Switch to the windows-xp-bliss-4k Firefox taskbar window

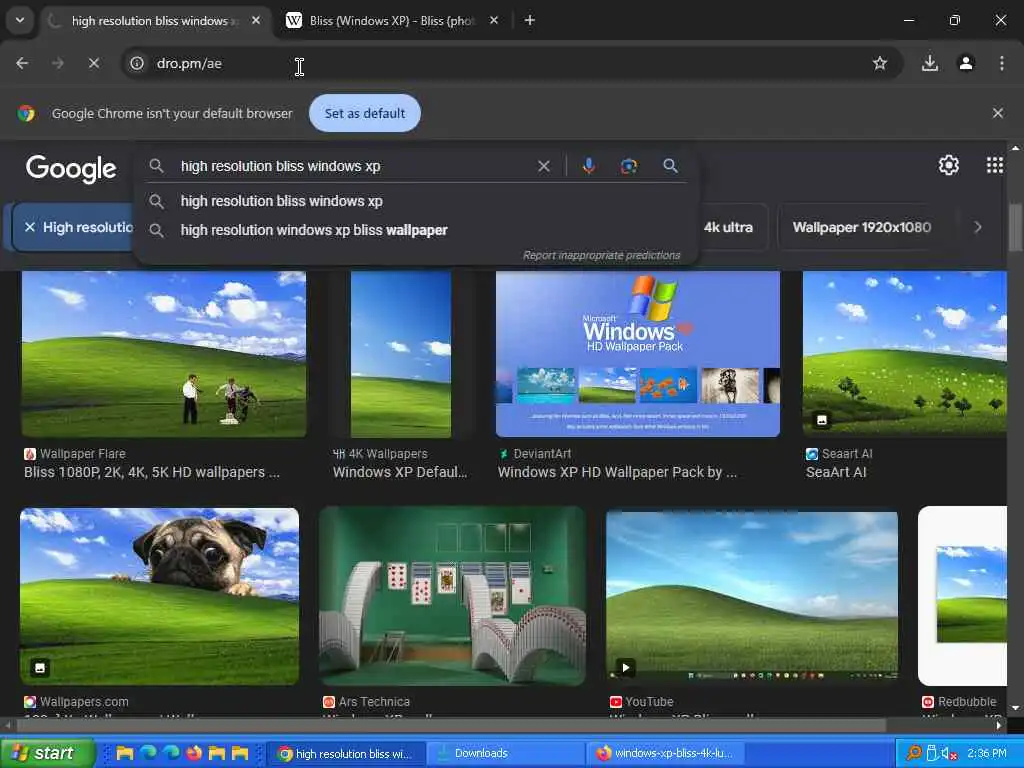pyautogui.click(x=664, y=754)
